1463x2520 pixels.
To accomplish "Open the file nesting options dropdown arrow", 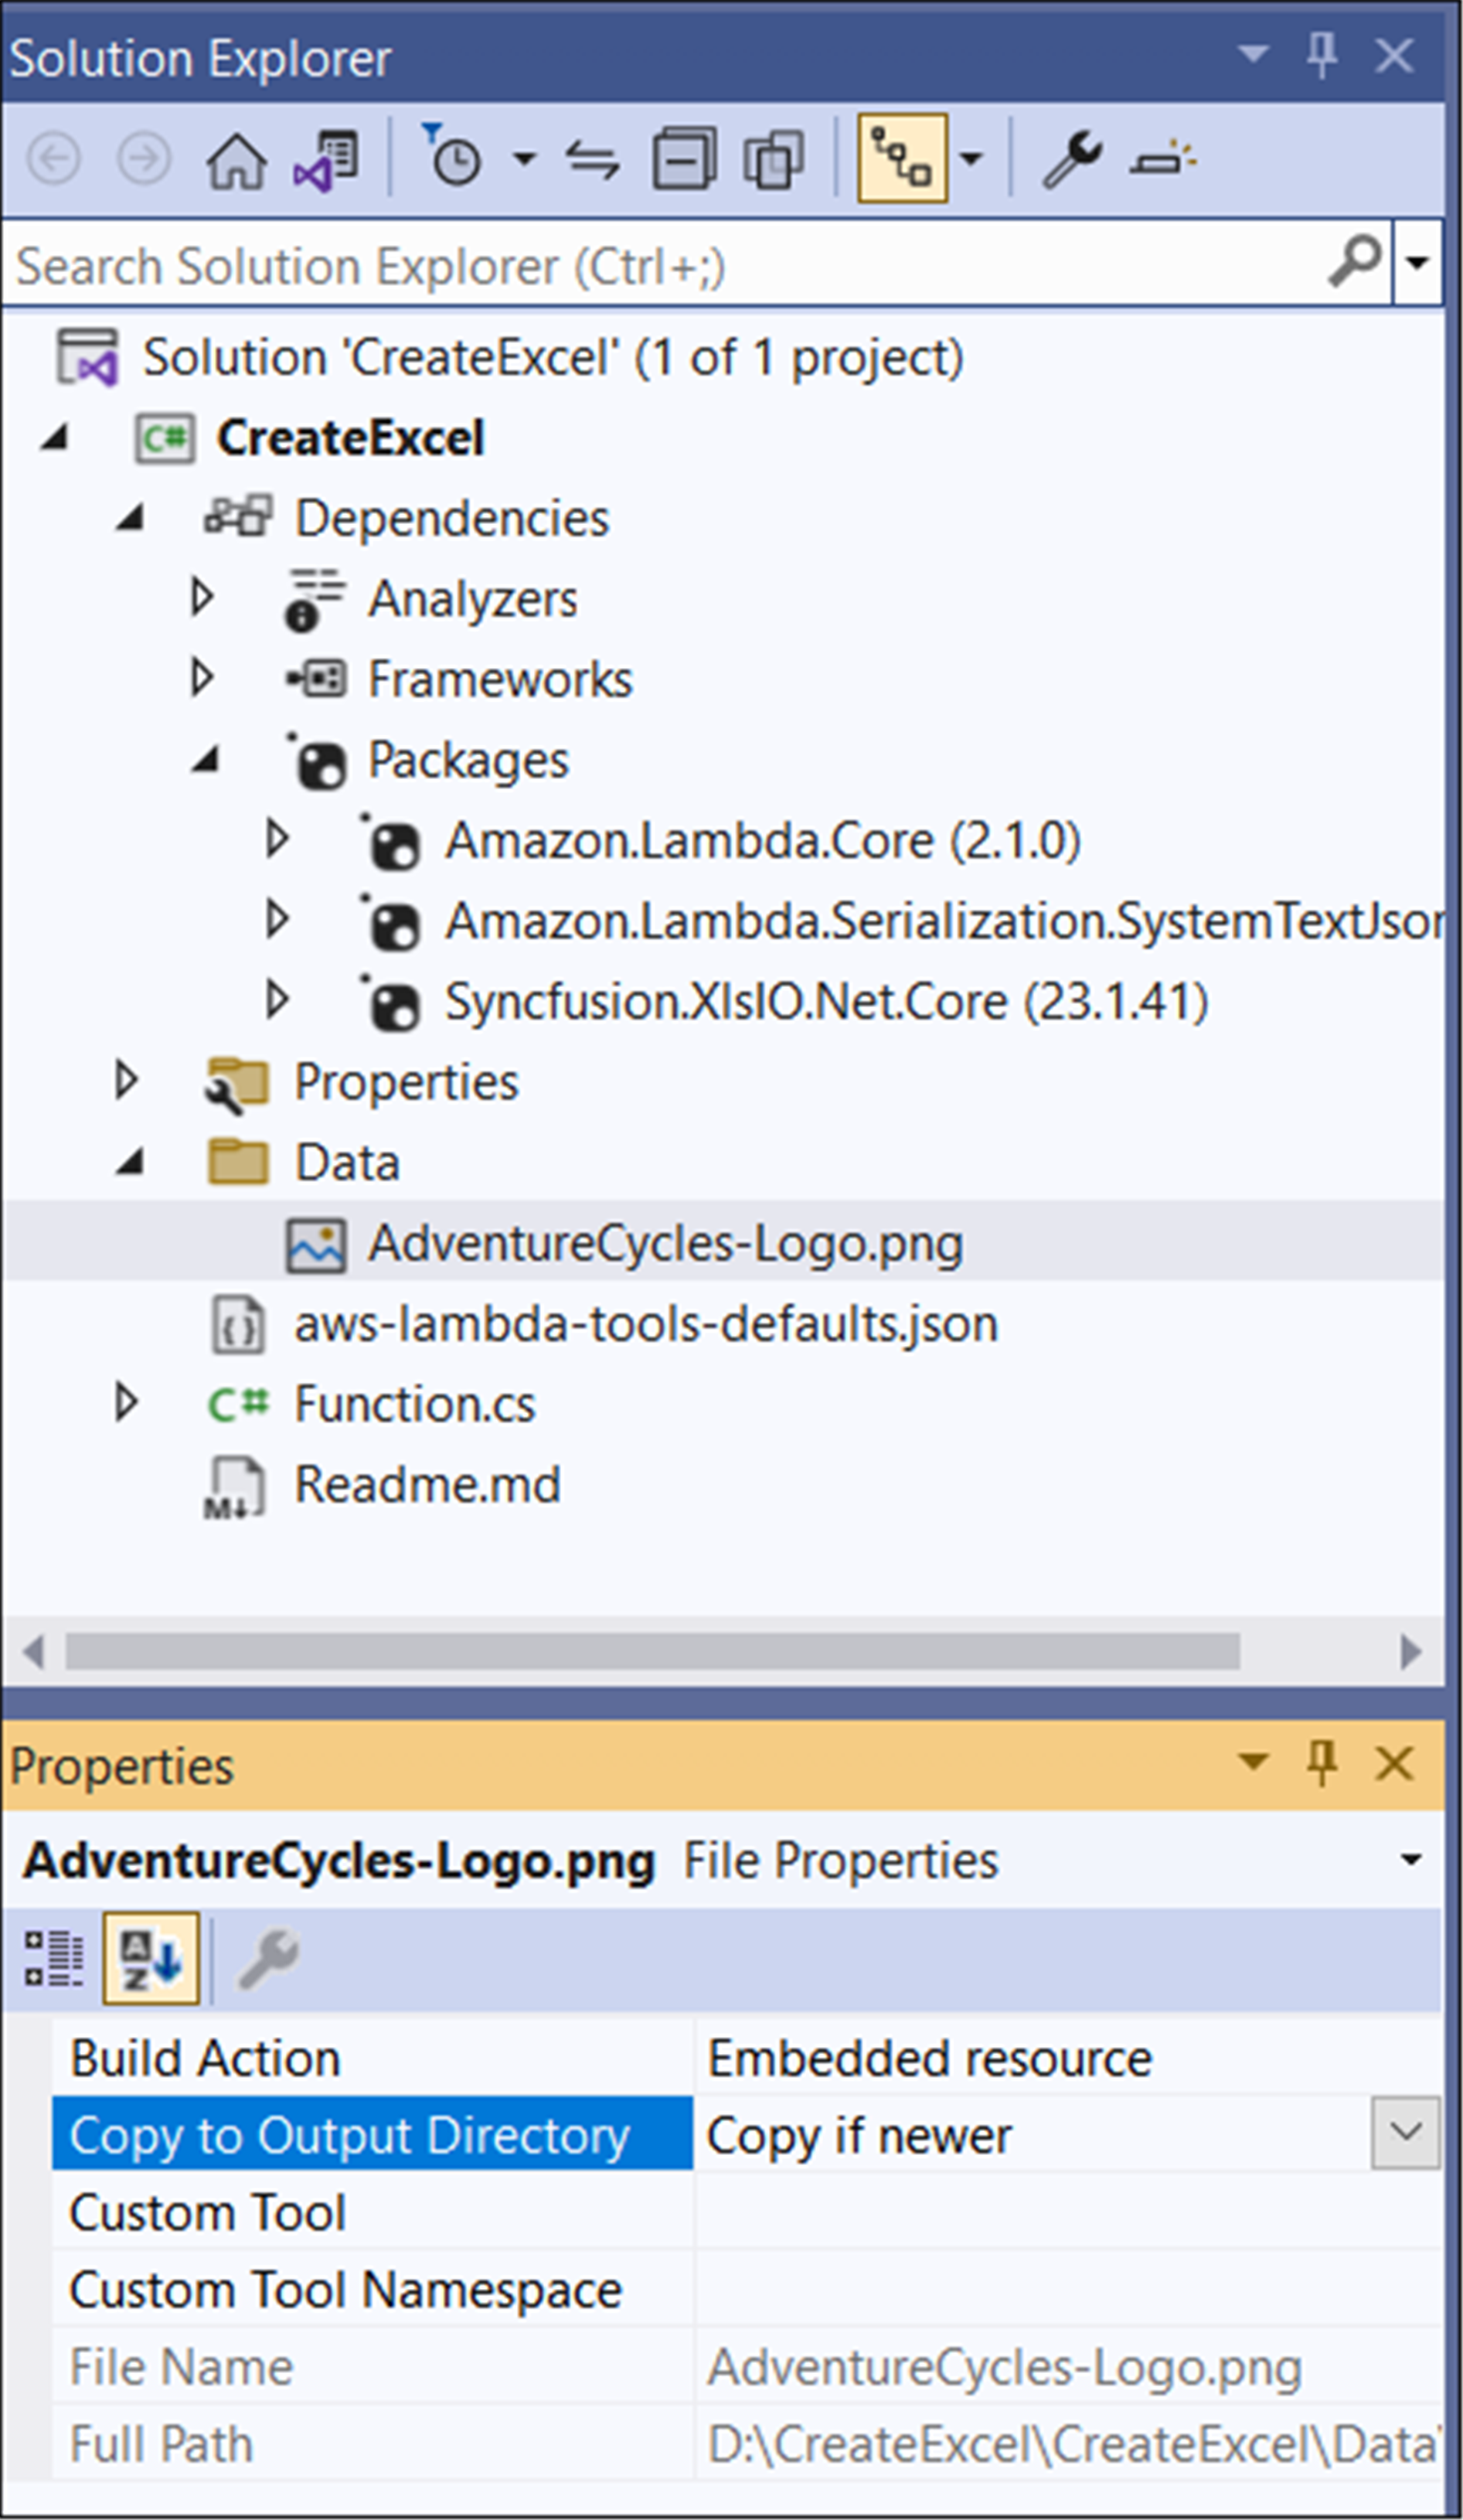I will [x=971, y=158].
